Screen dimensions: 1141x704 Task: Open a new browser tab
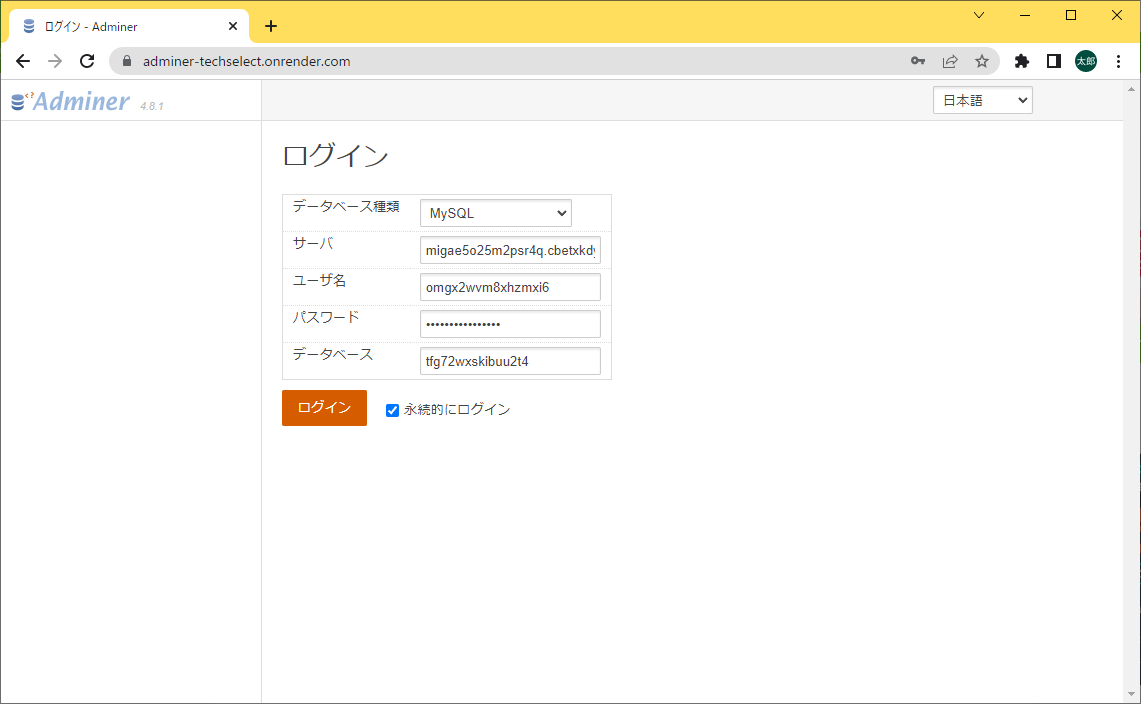pos(271,26)
